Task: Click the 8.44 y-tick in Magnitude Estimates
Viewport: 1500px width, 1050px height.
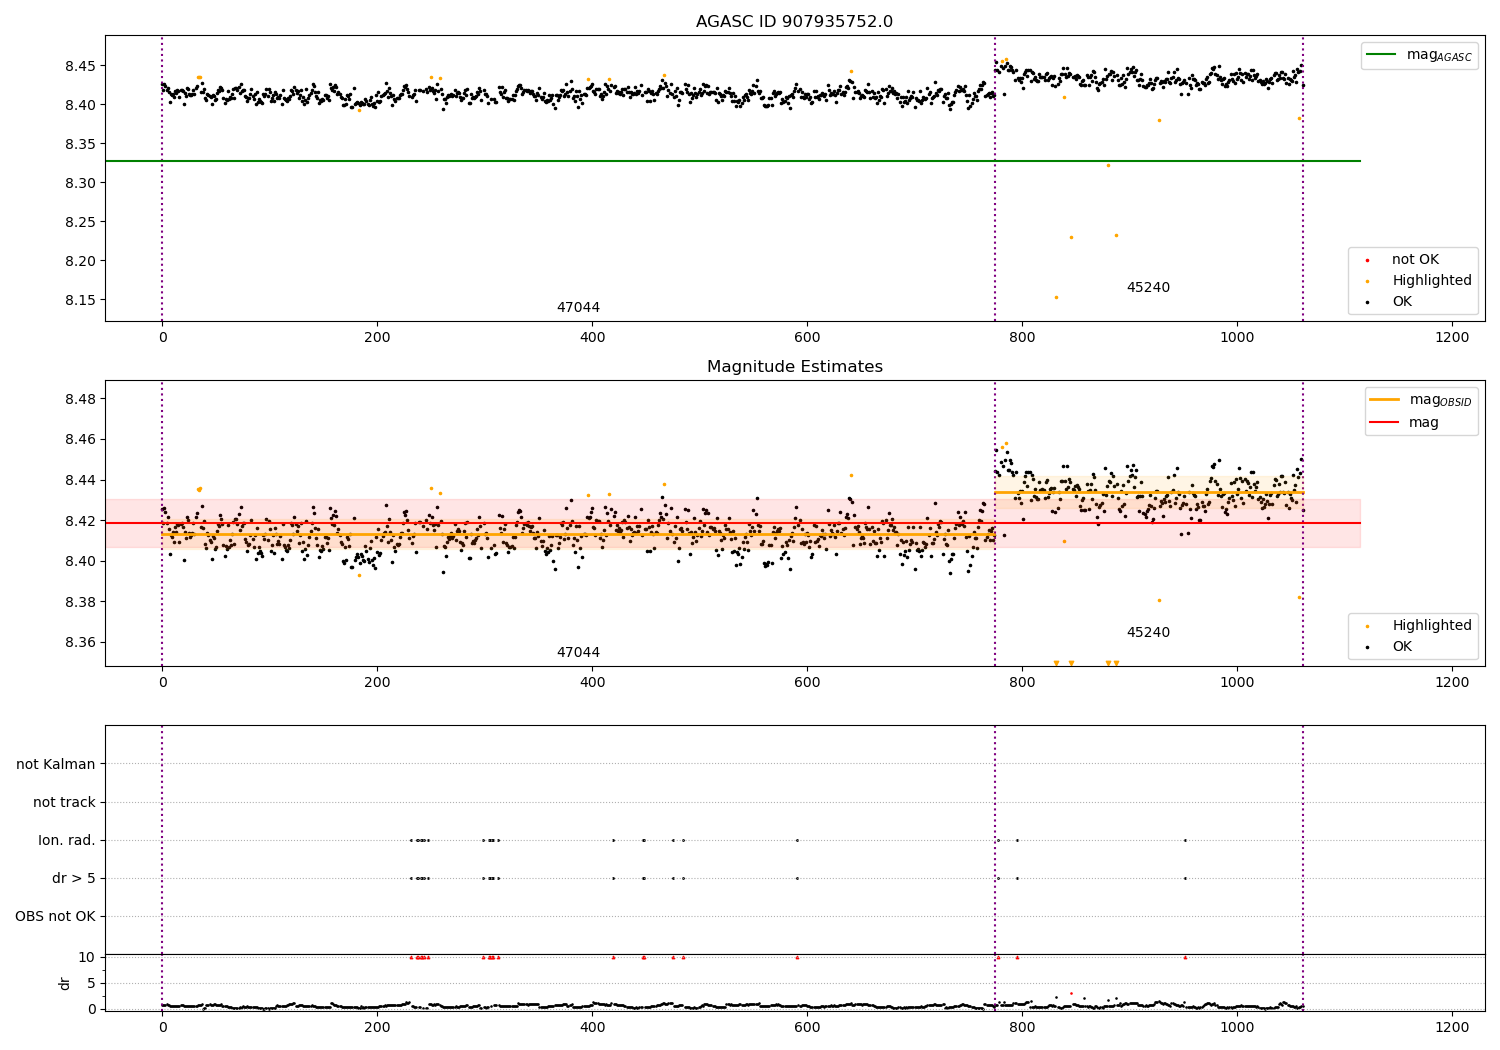Action: pyautogui.click(x=80, y=480)
